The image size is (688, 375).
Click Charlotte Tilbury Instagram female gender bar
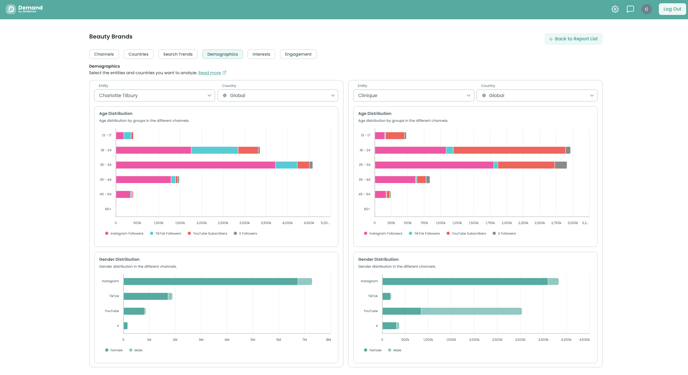pyautogui.click(x=211, y=282)
